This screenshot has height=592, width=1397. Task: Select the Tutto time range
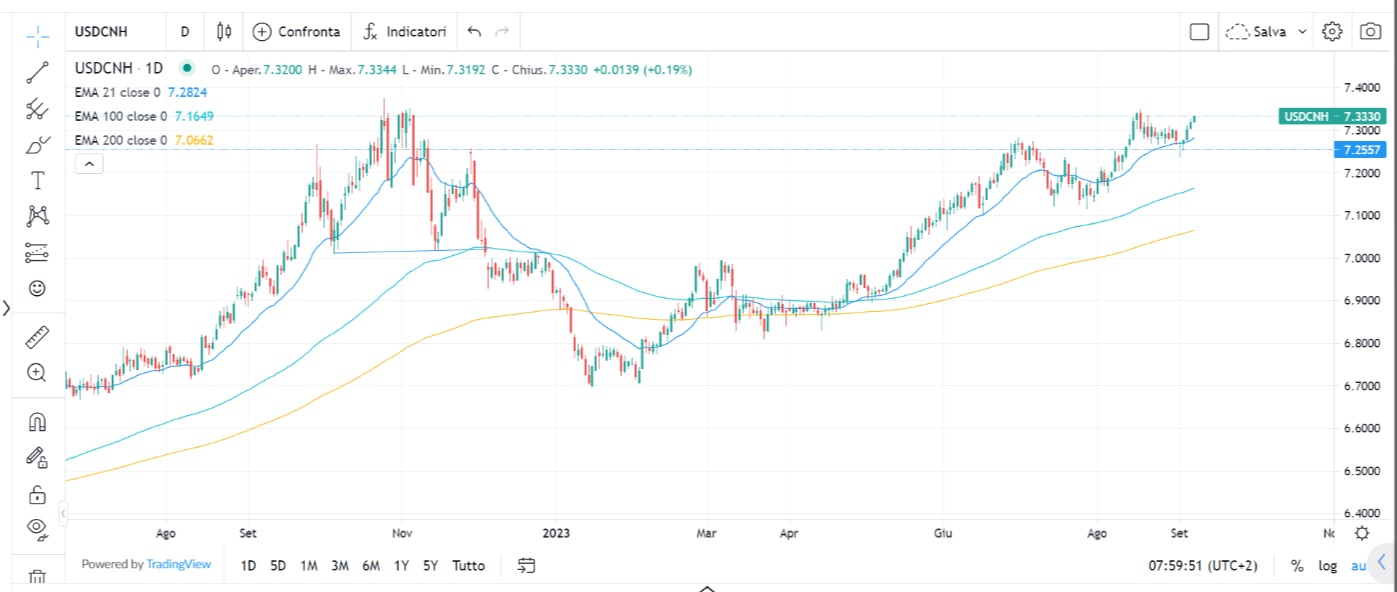click(468, 566)
